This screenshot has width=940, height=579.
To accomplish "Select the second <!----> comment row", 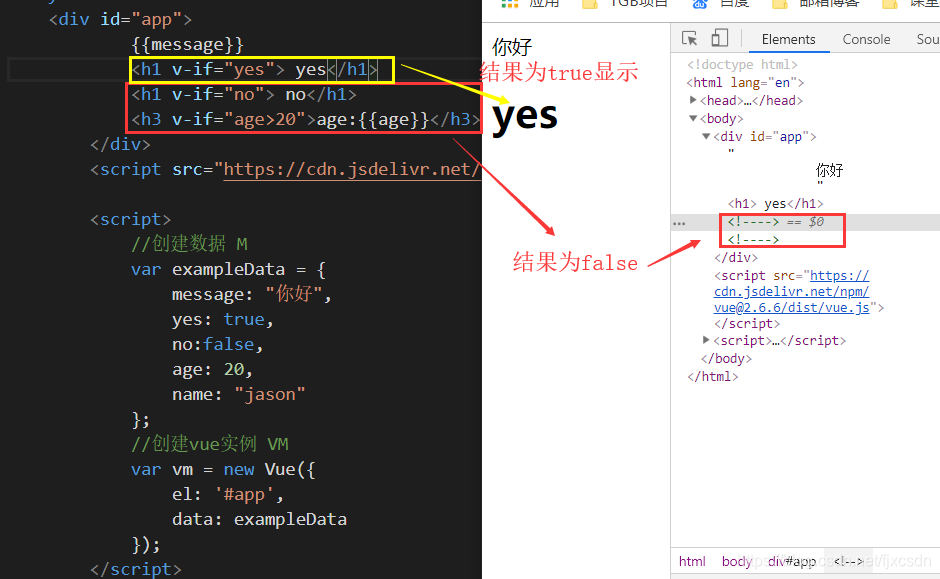I will coord(753,240).
